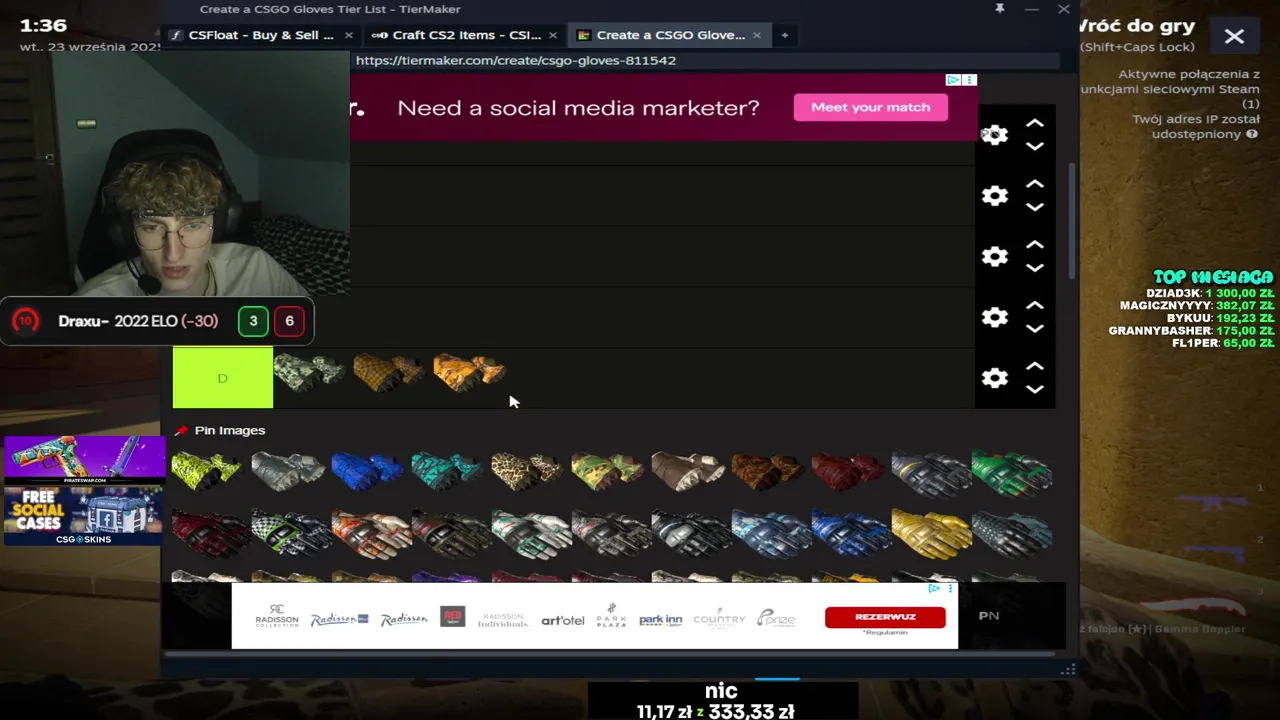Close the CSFloat tab
This screenshot has height=720, width=1280.
(349, 35)
